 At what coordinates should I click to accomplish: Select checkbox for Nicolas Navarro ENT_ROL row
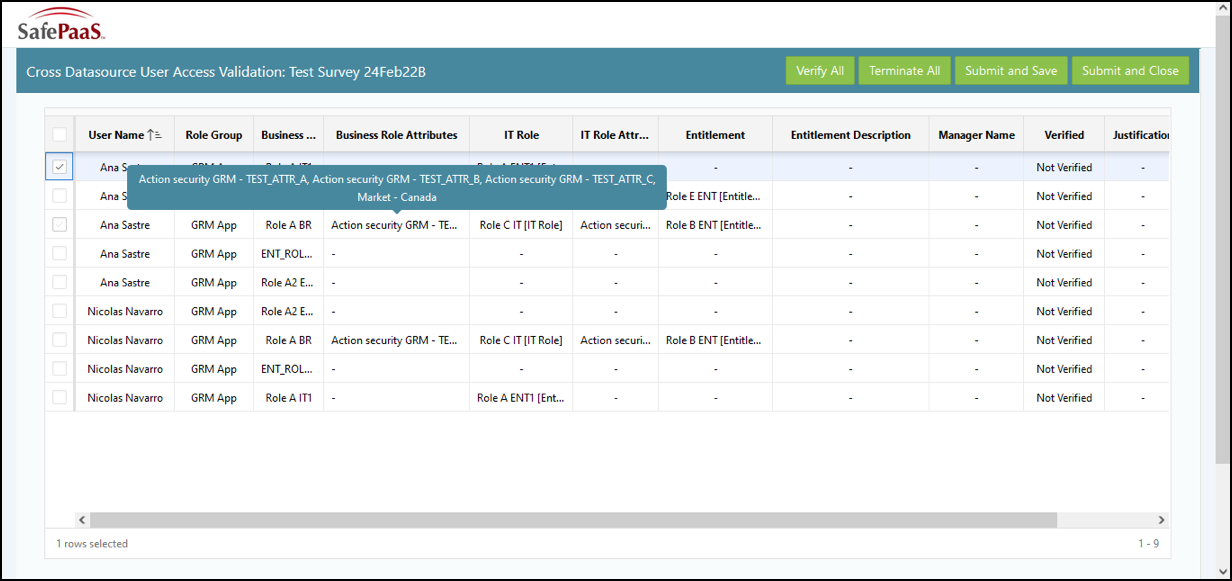[60, 369]
